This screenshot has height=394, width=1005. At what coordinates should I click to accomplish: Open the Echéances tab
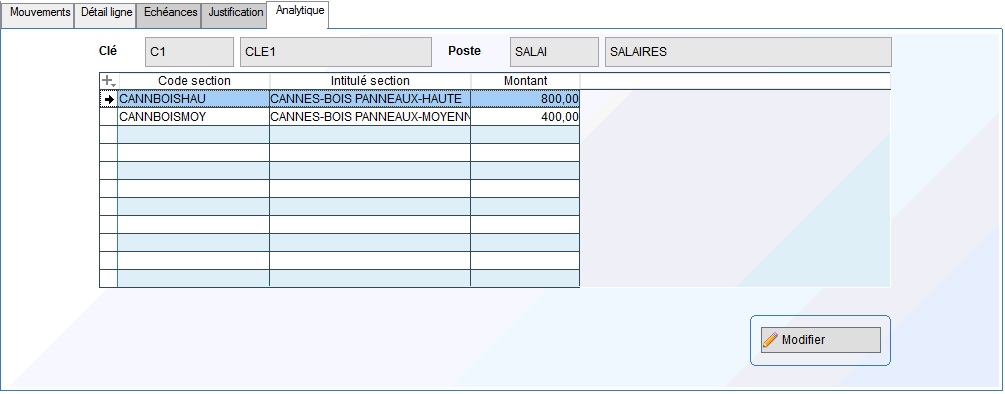(169, 14)
